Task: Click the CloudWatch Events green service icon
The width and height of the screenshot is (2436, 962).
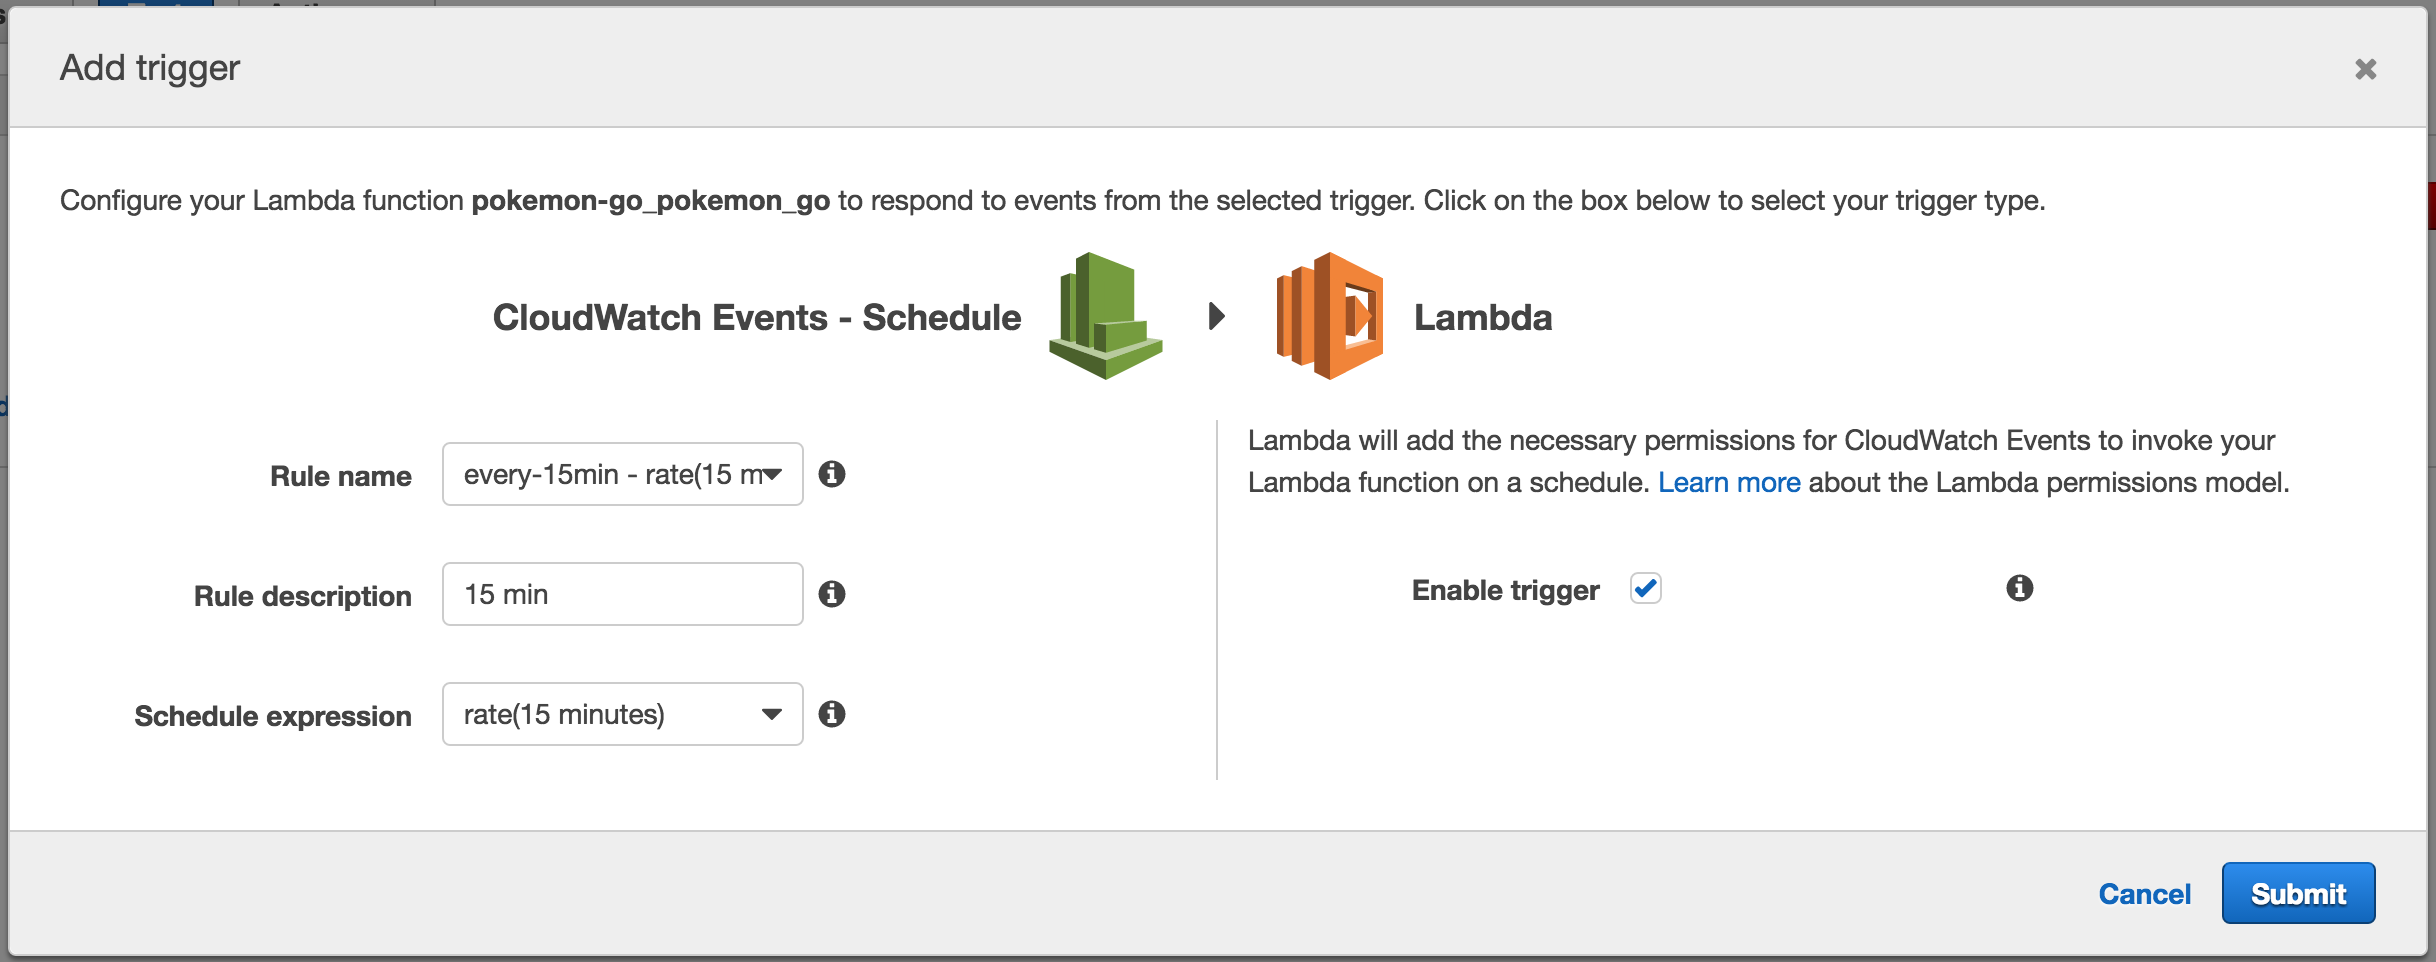Action: click(1105, 316)
